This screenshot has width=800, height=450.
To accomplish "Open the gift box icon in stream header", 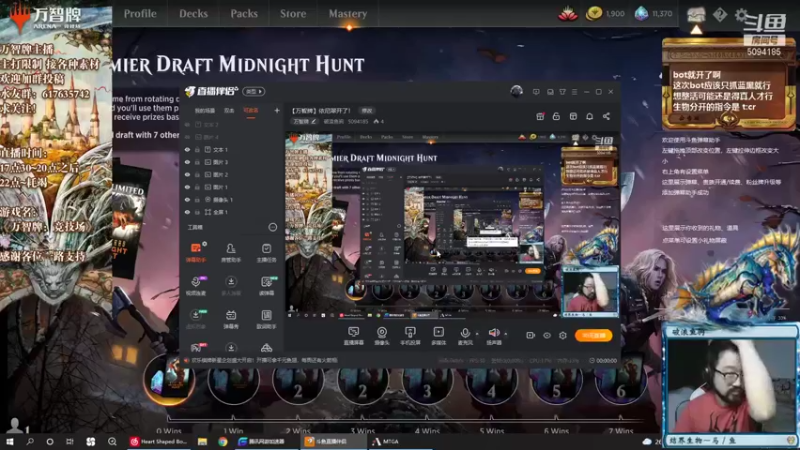I will pyautogui.click(x=540, y=116).
